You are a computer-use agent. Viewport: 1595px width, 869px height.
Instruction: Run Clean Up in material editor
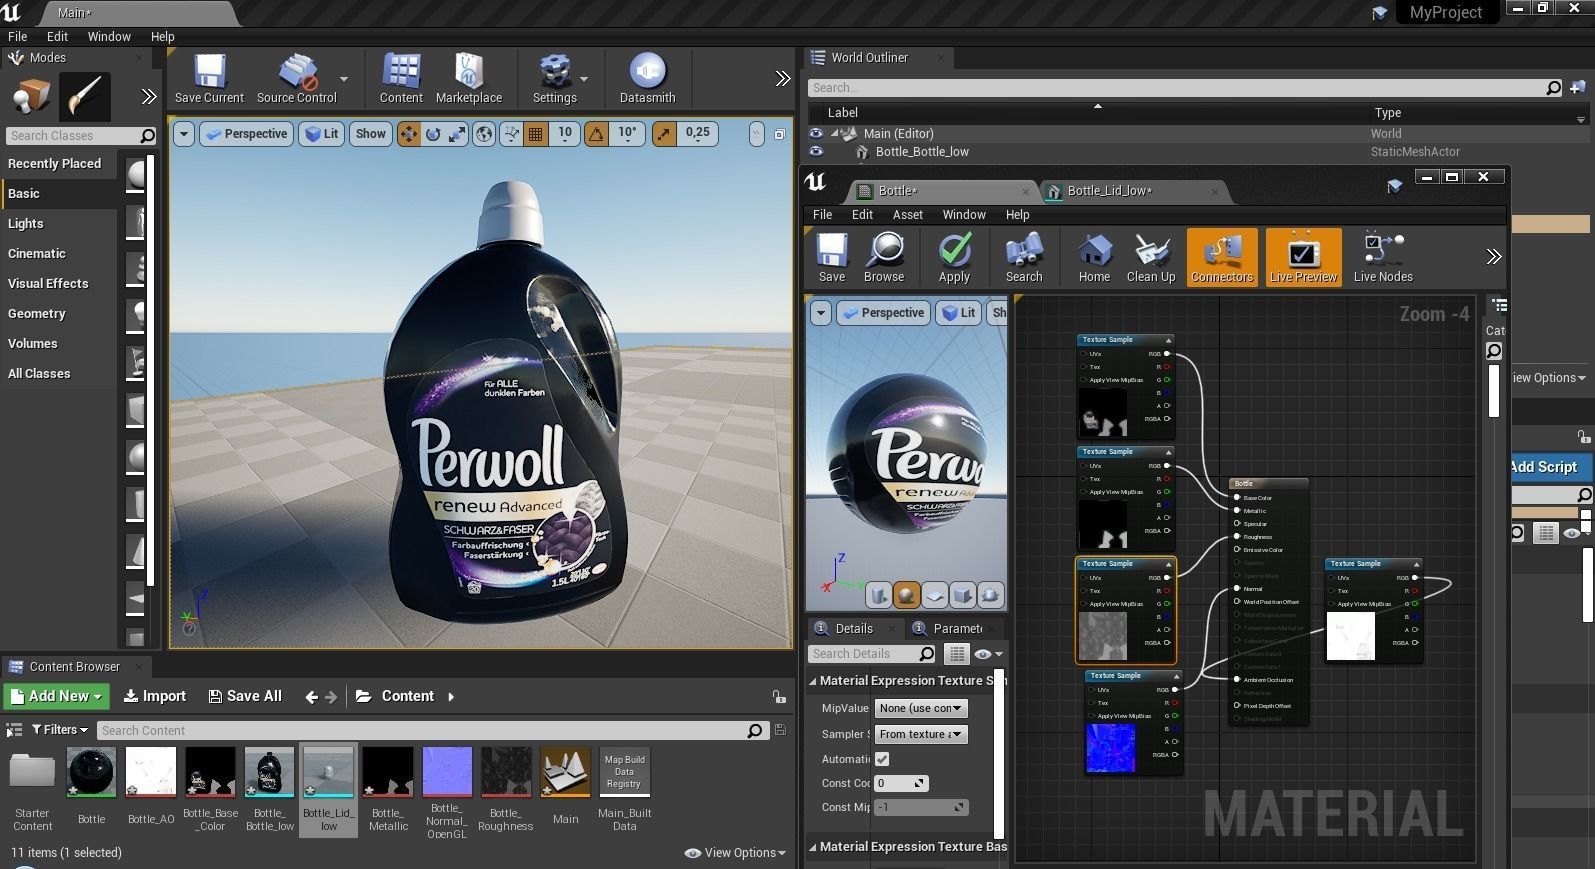point(1151,258)
